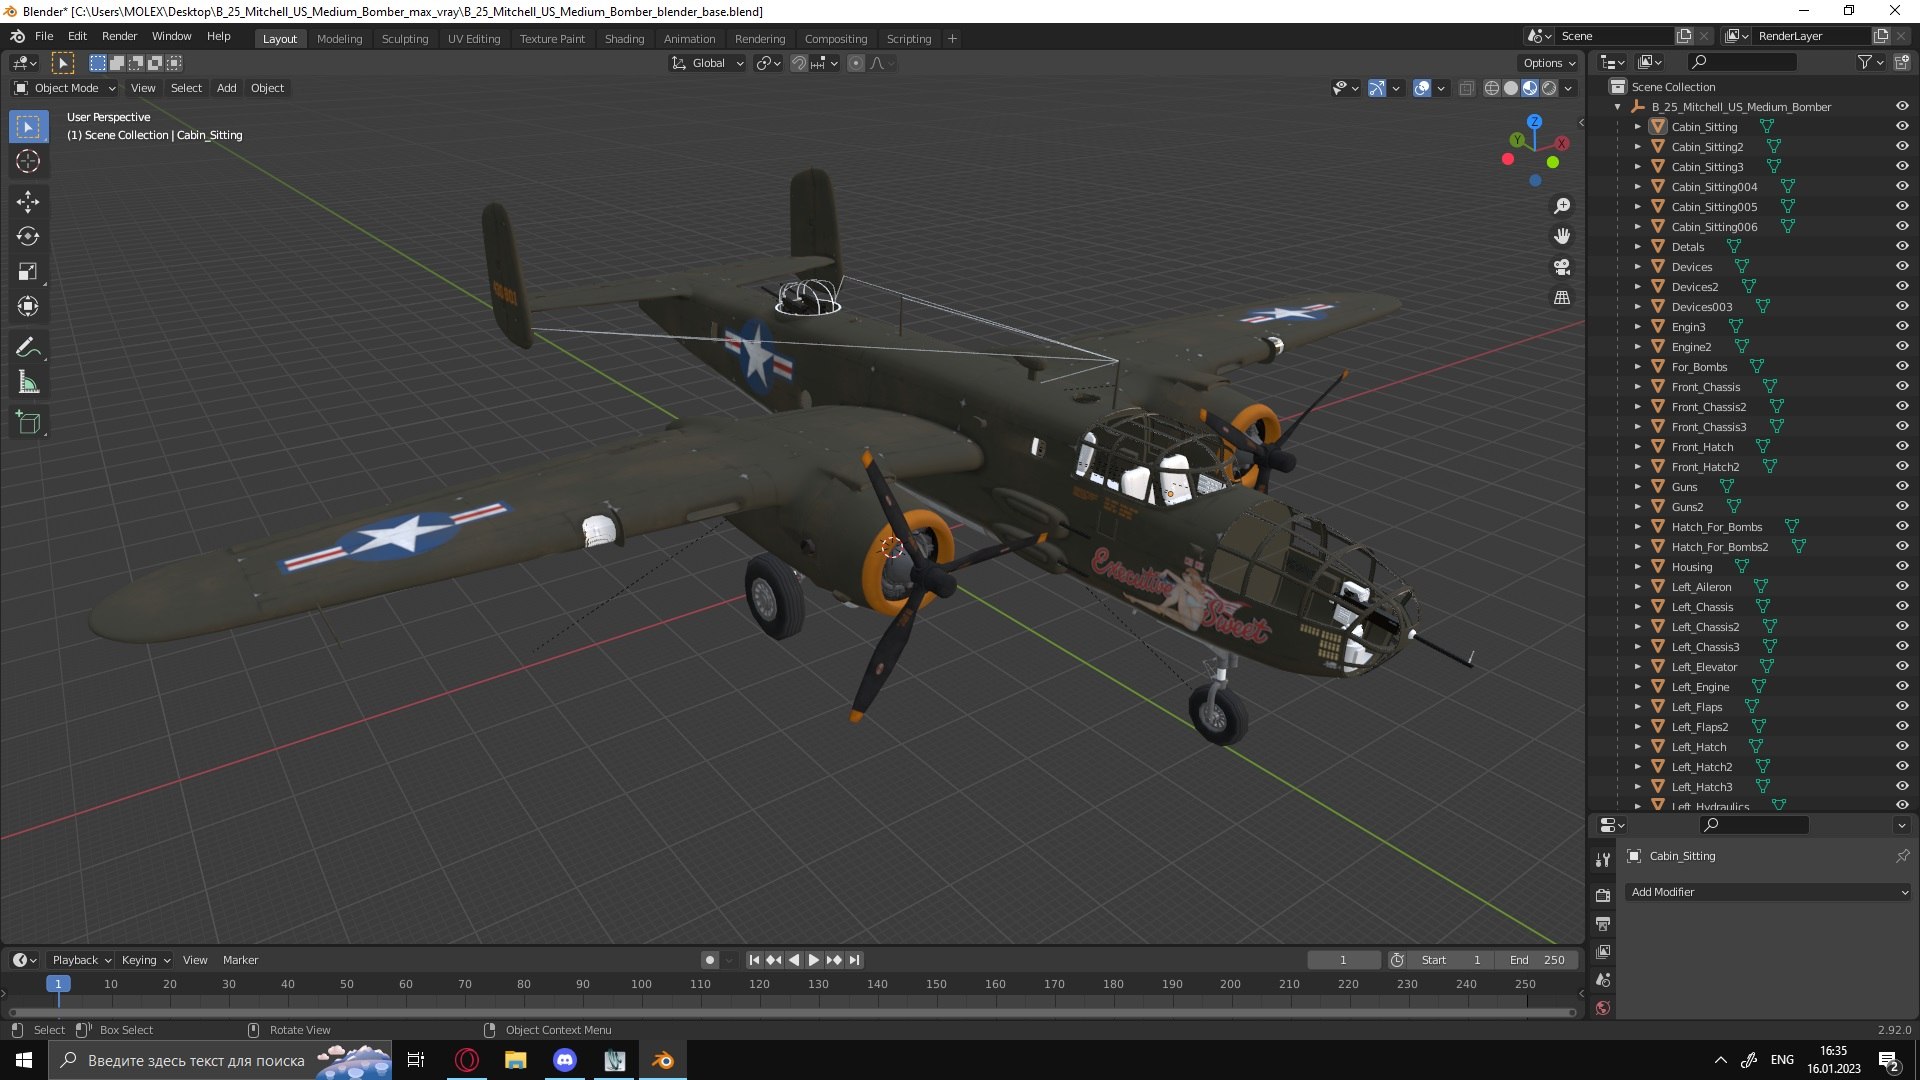
Task: Open the outliner filter dropdown
Action: pos(1870,62)
